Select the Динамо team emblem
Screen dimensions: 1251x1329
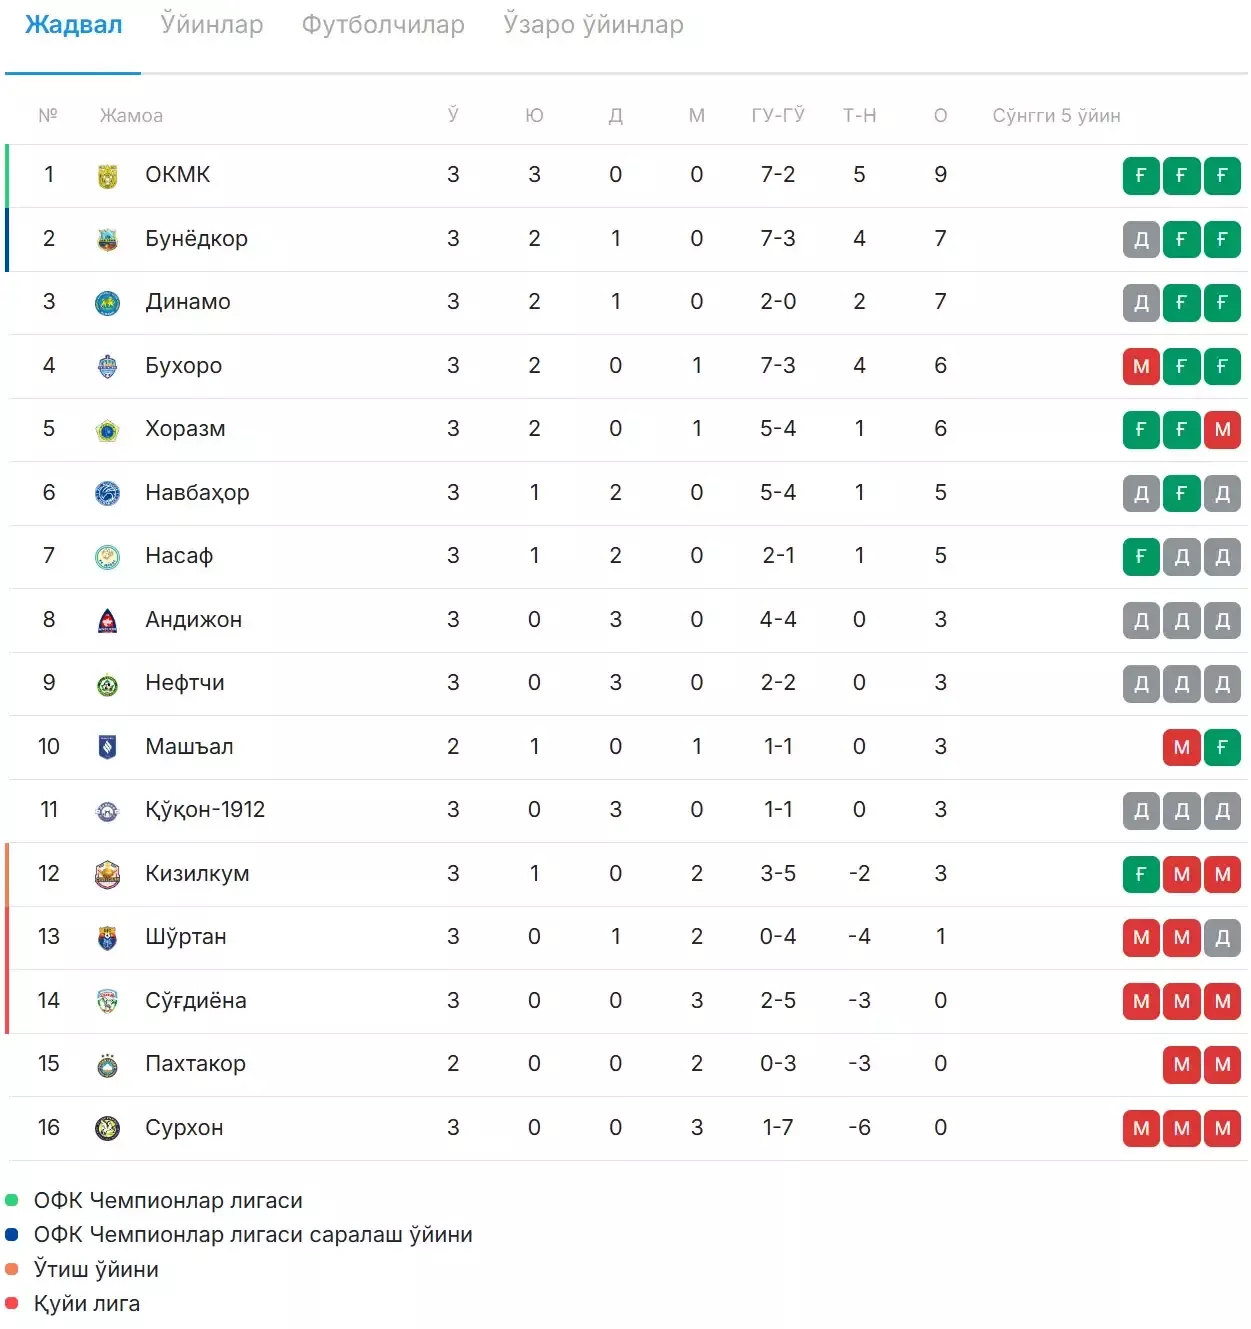click(107, 303)
